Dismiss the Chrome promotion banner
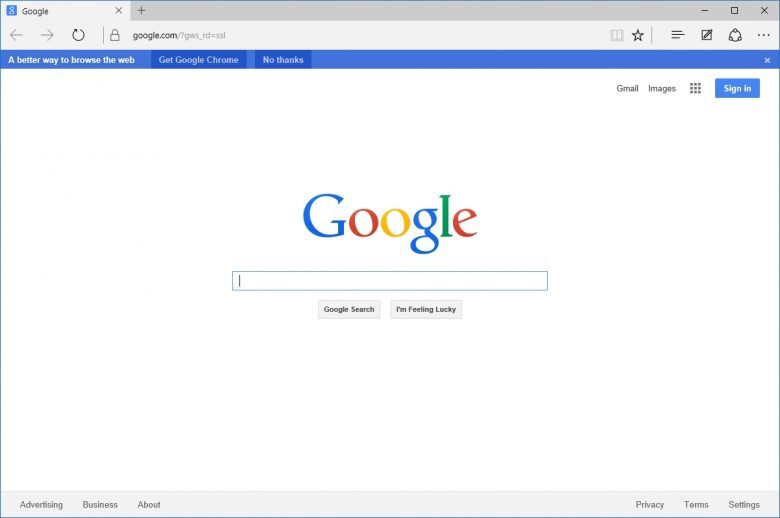This screenshot has width=780, height=518. pyautogui.click(x=767, y=60)
